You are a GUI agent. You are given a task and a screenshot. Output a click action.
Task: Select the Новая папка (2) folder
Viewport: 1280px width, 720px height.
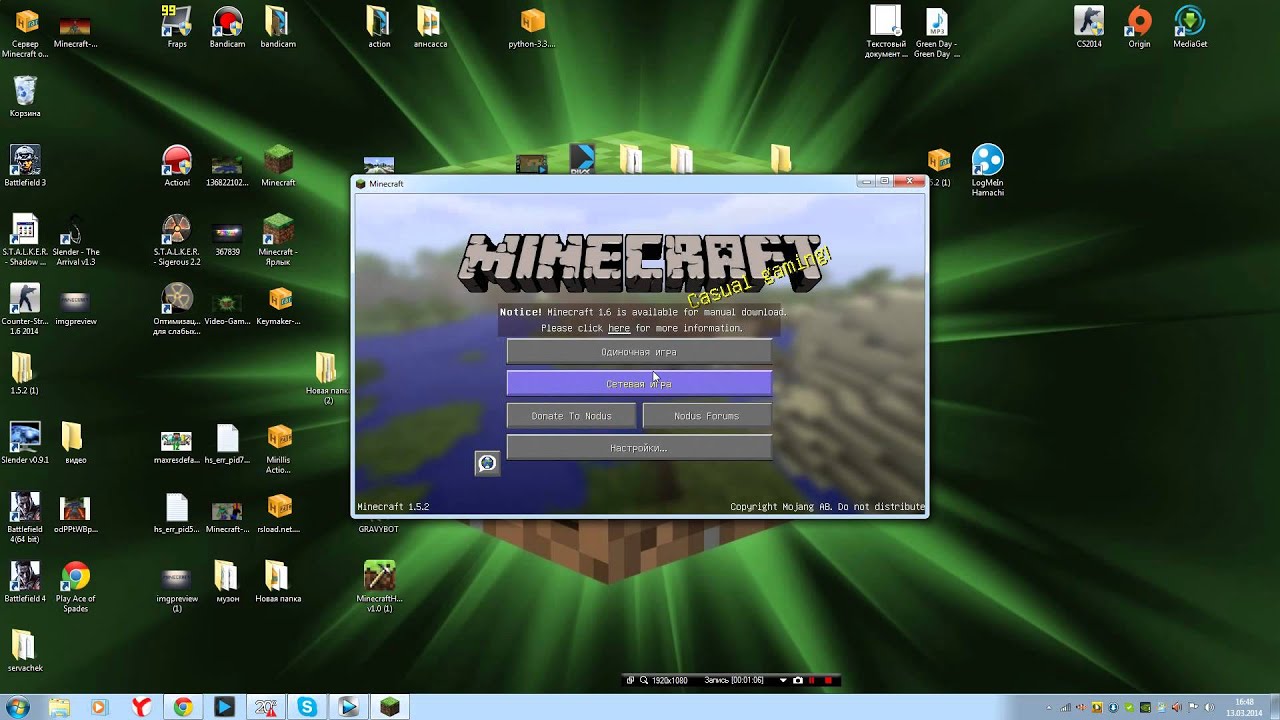[327, 377]
